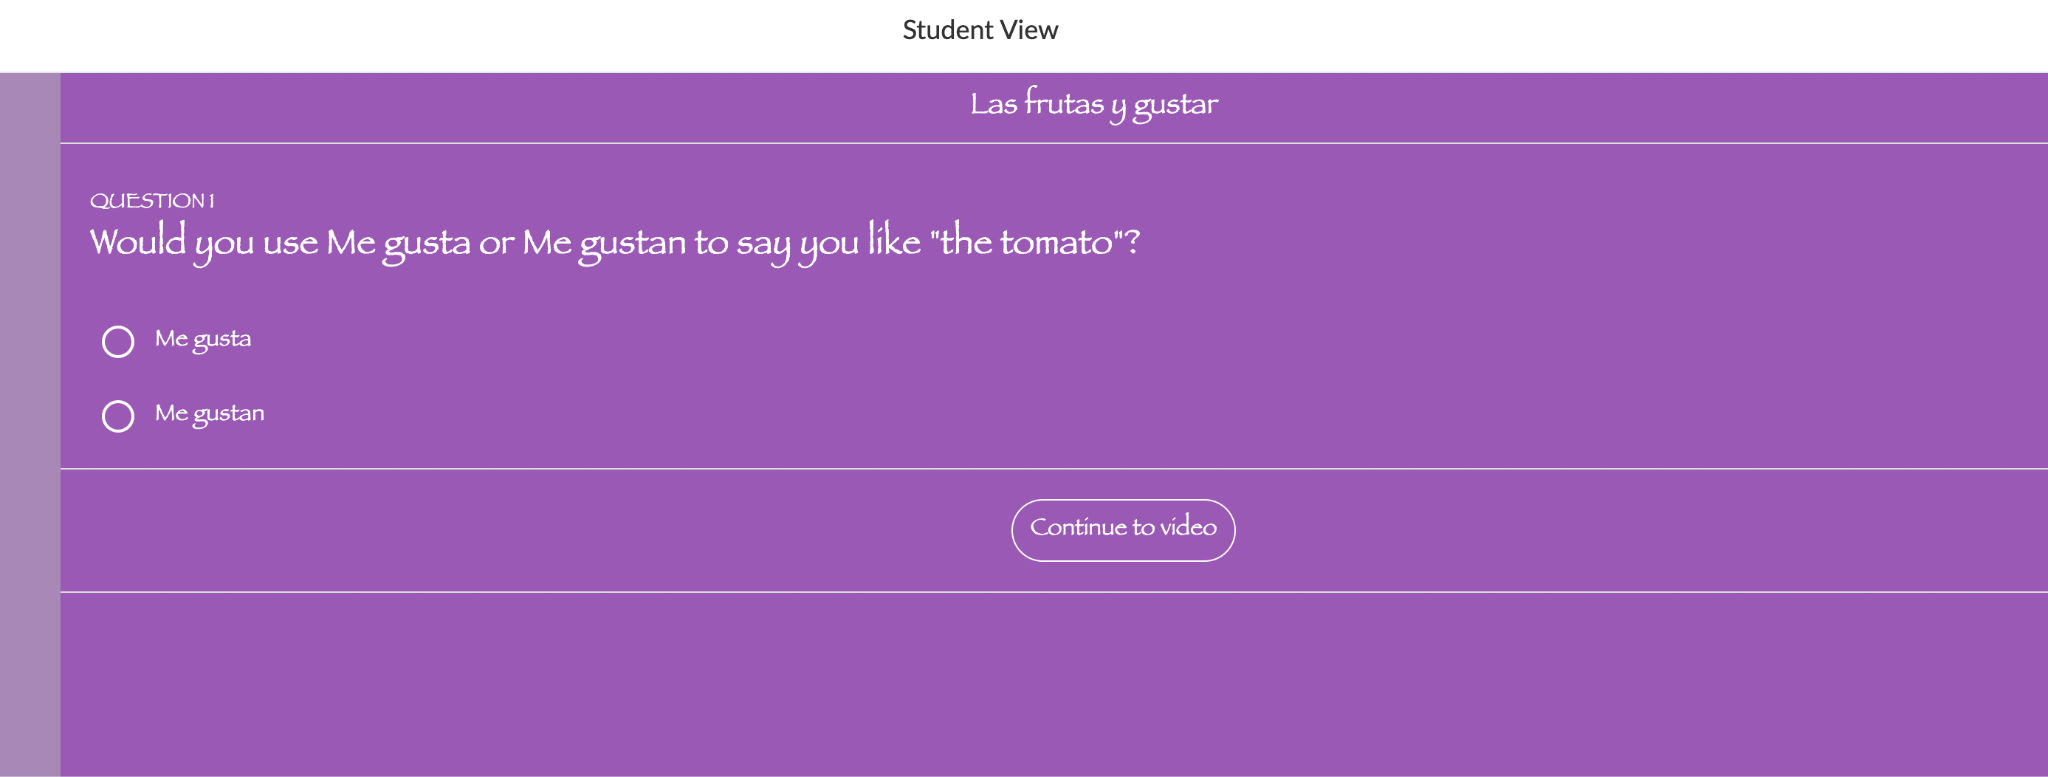This screenshot has height=777, width=2048.
Task: Click the word "say" in the question
Action: 762,244
